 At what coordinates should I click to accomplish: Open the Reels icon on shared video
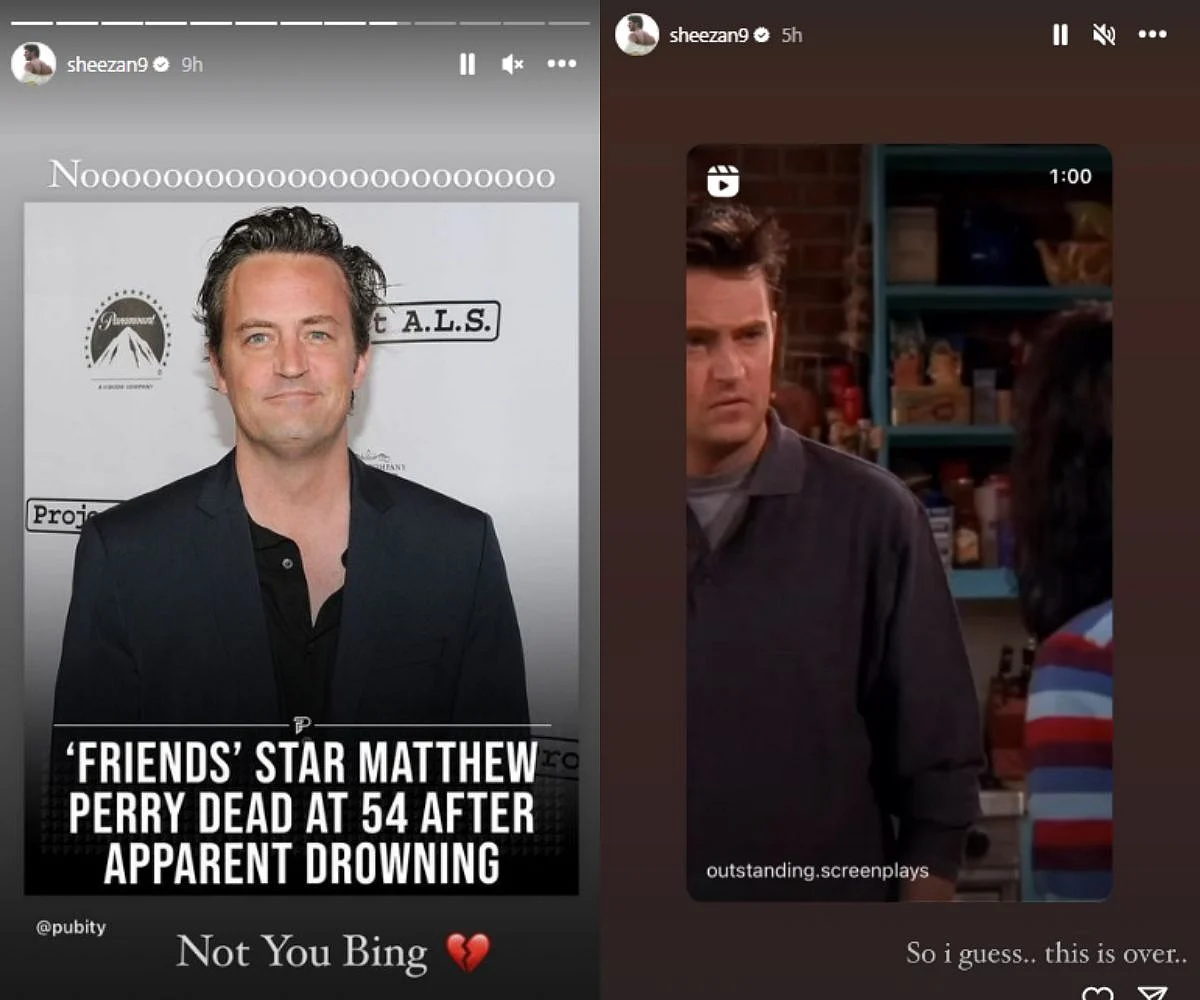click(x=723, y=180)
